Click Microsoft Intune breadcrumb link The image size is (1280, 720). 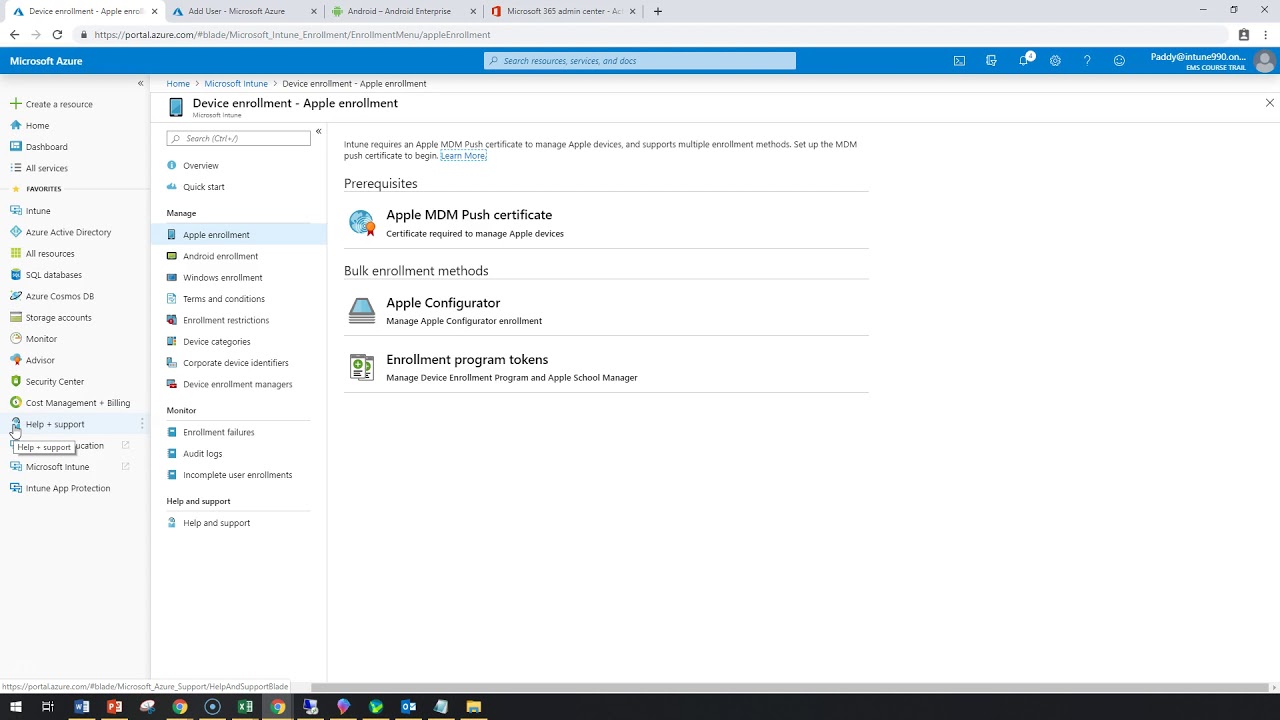236,84
